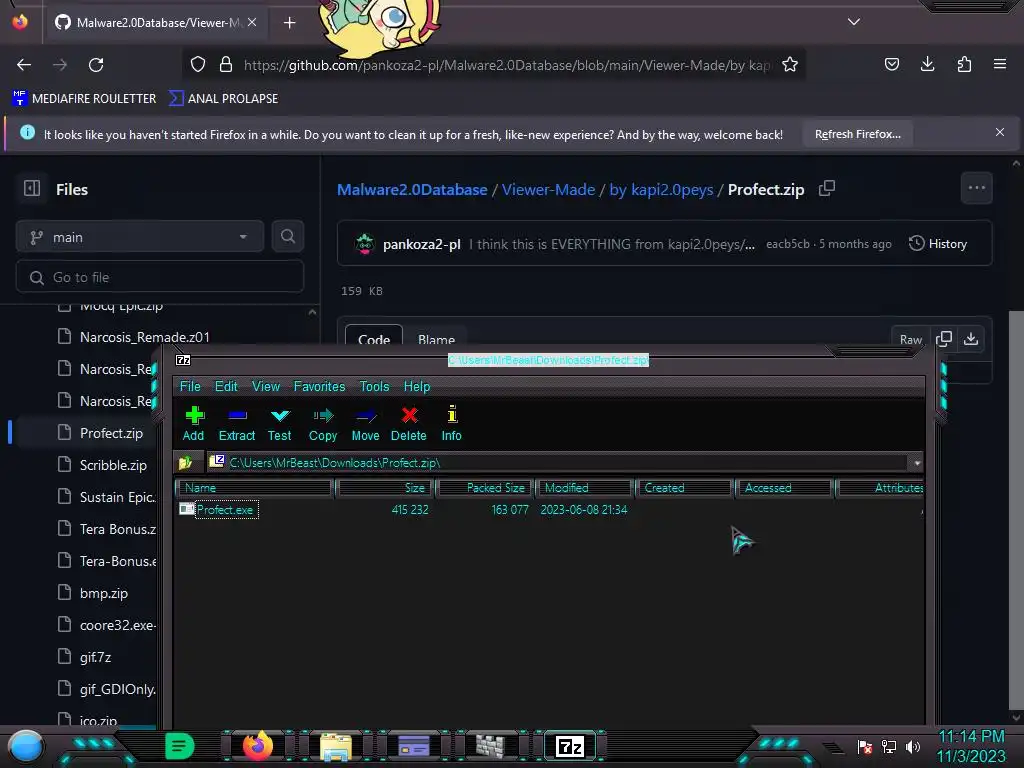Open the GitHub more options menu
Viewport: 1024px width, 768px height.
[977, 188]
